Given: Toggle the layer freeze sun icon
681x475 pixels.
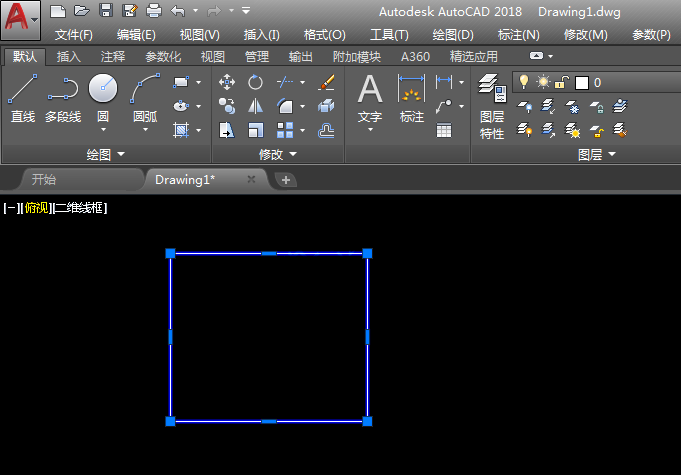Looking at the screenshot, I should (543, 82).
